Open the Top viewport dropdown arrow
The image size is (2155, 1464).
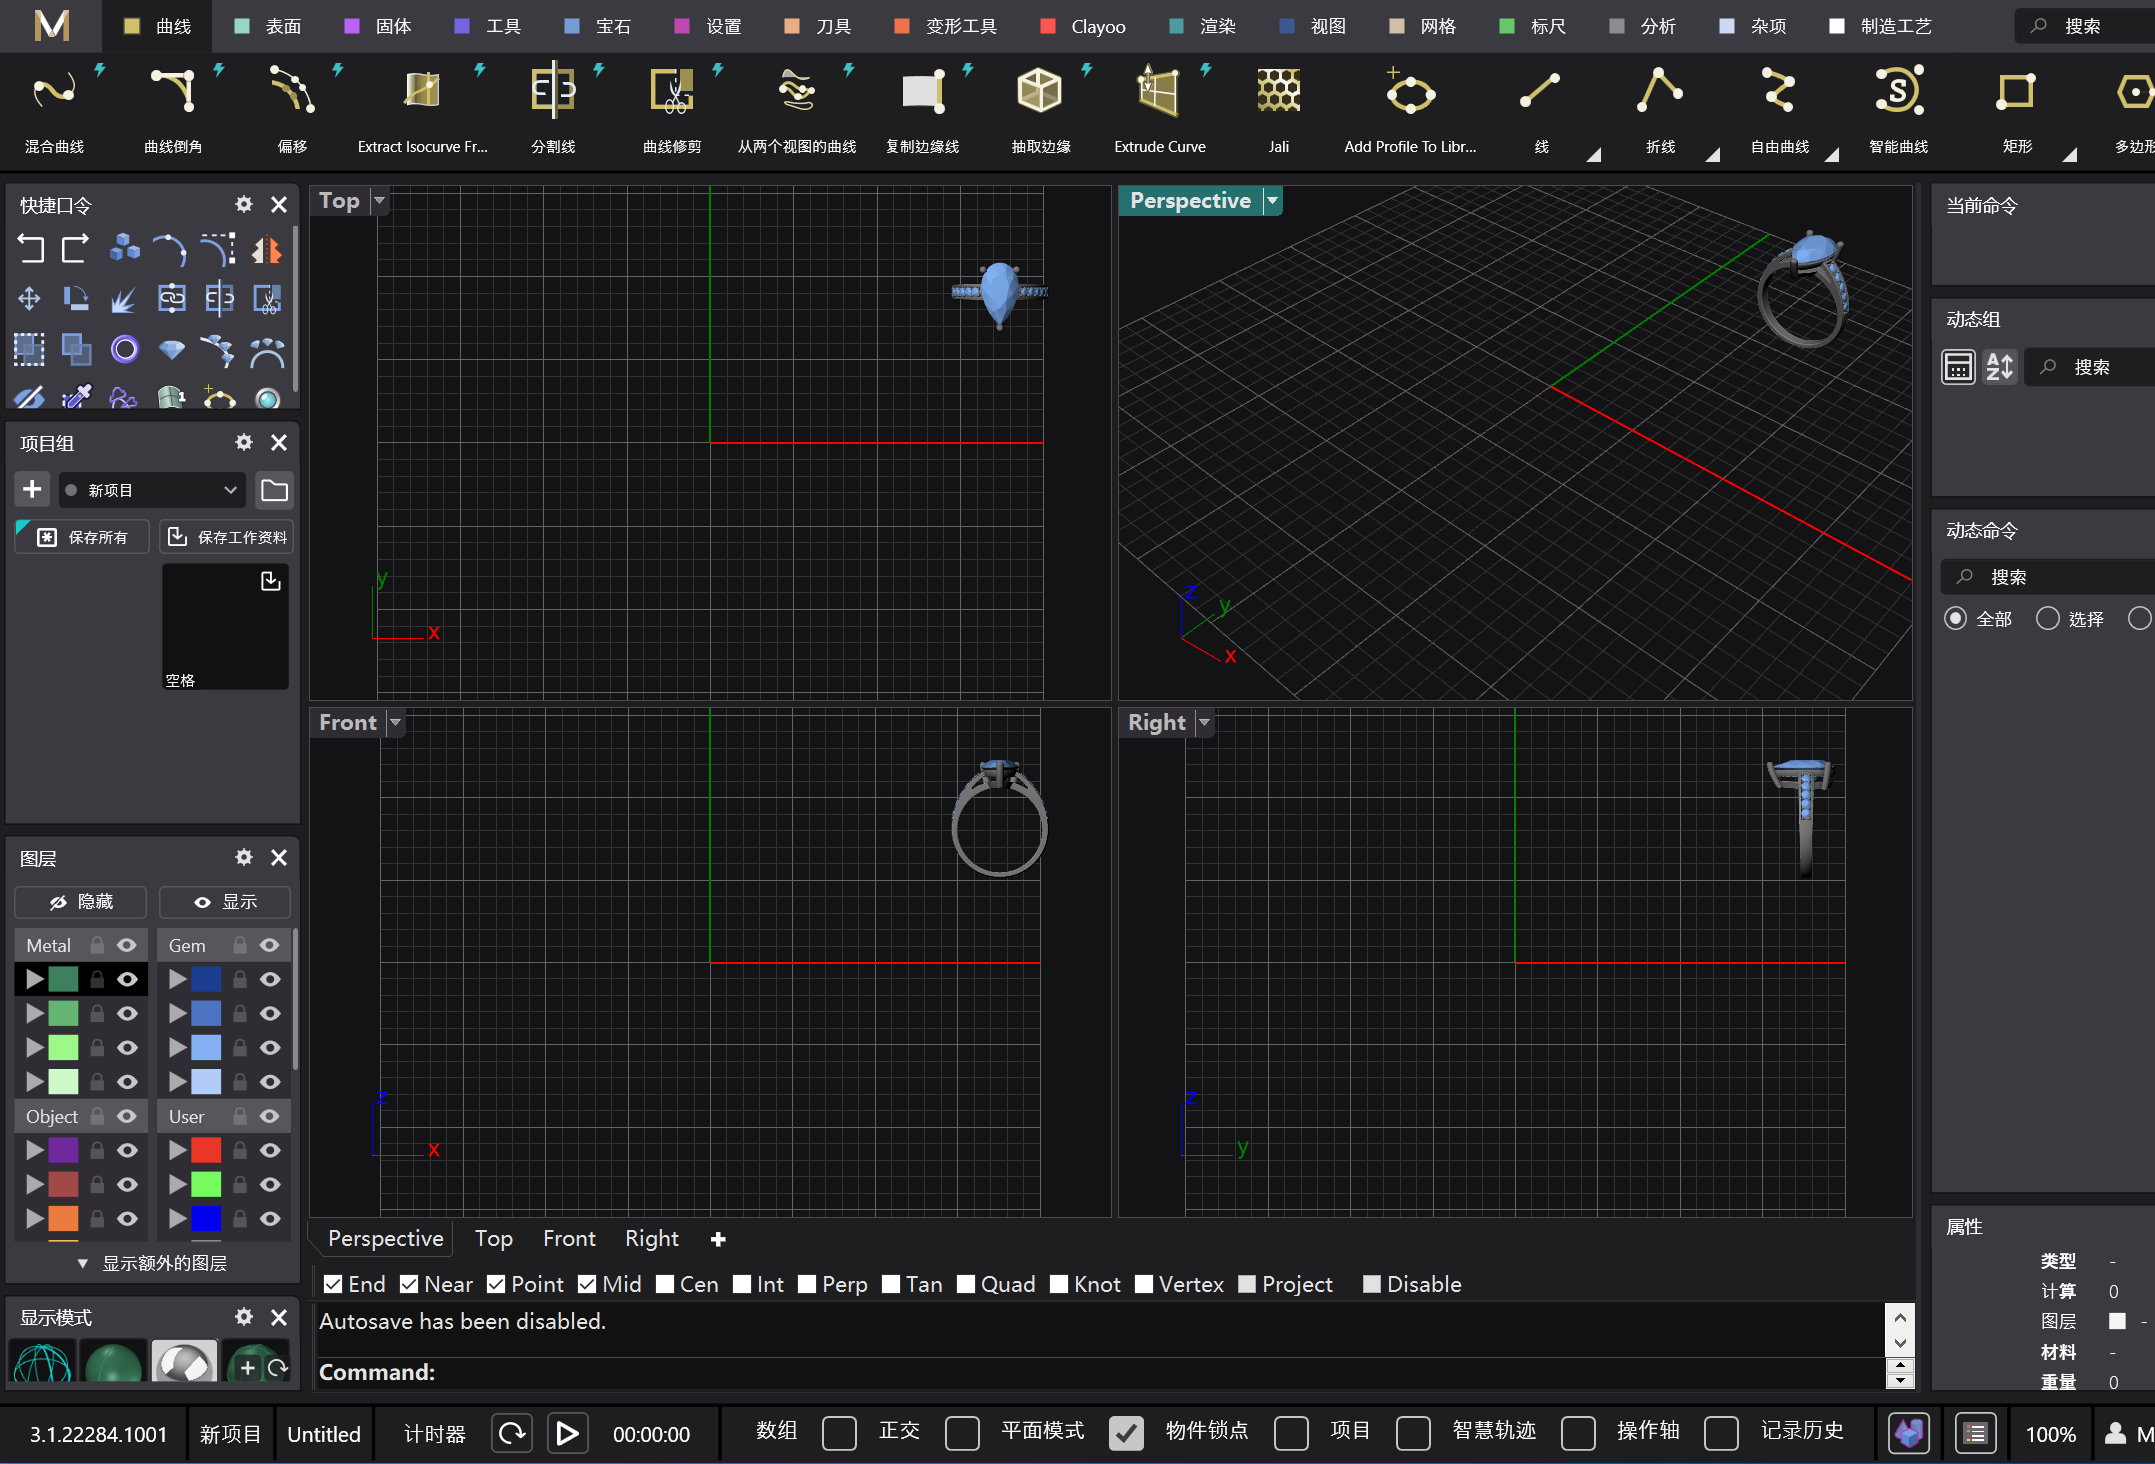(379, 201)
